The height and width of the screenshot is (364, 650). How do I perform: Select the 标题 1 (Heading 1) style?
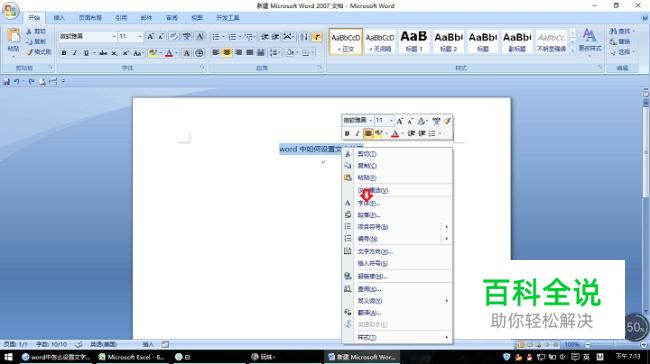click(x=414, y=41)
